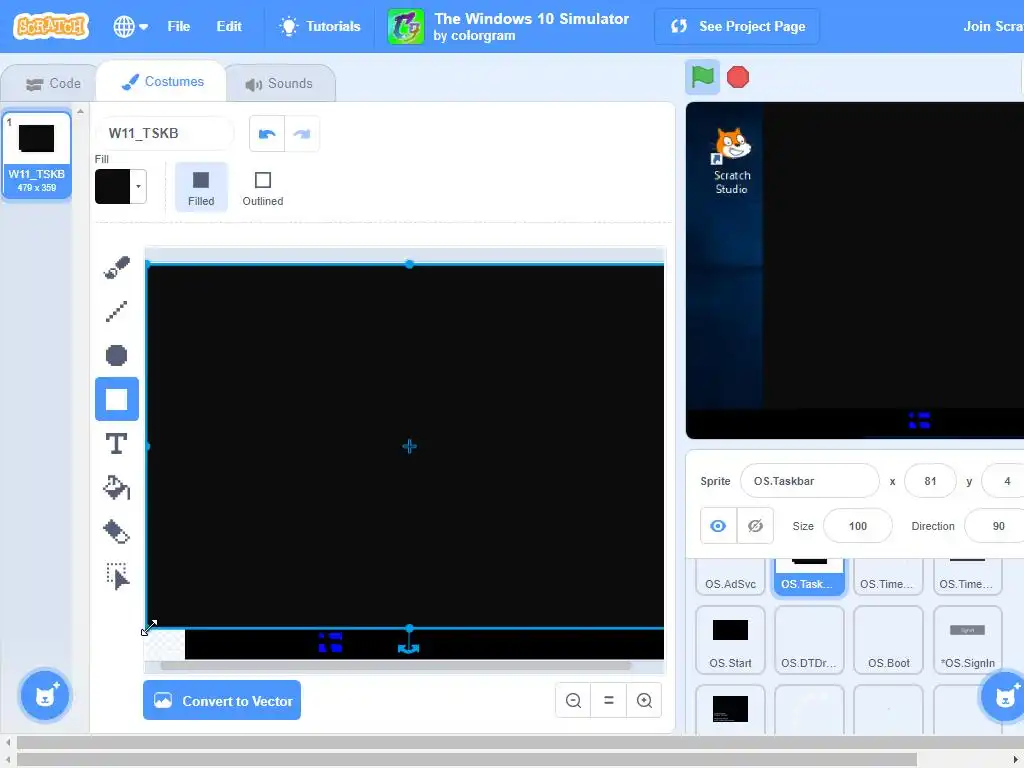The image size is (1024, 768).
Task: Select the Eraser tool
Action: point(117,532)
